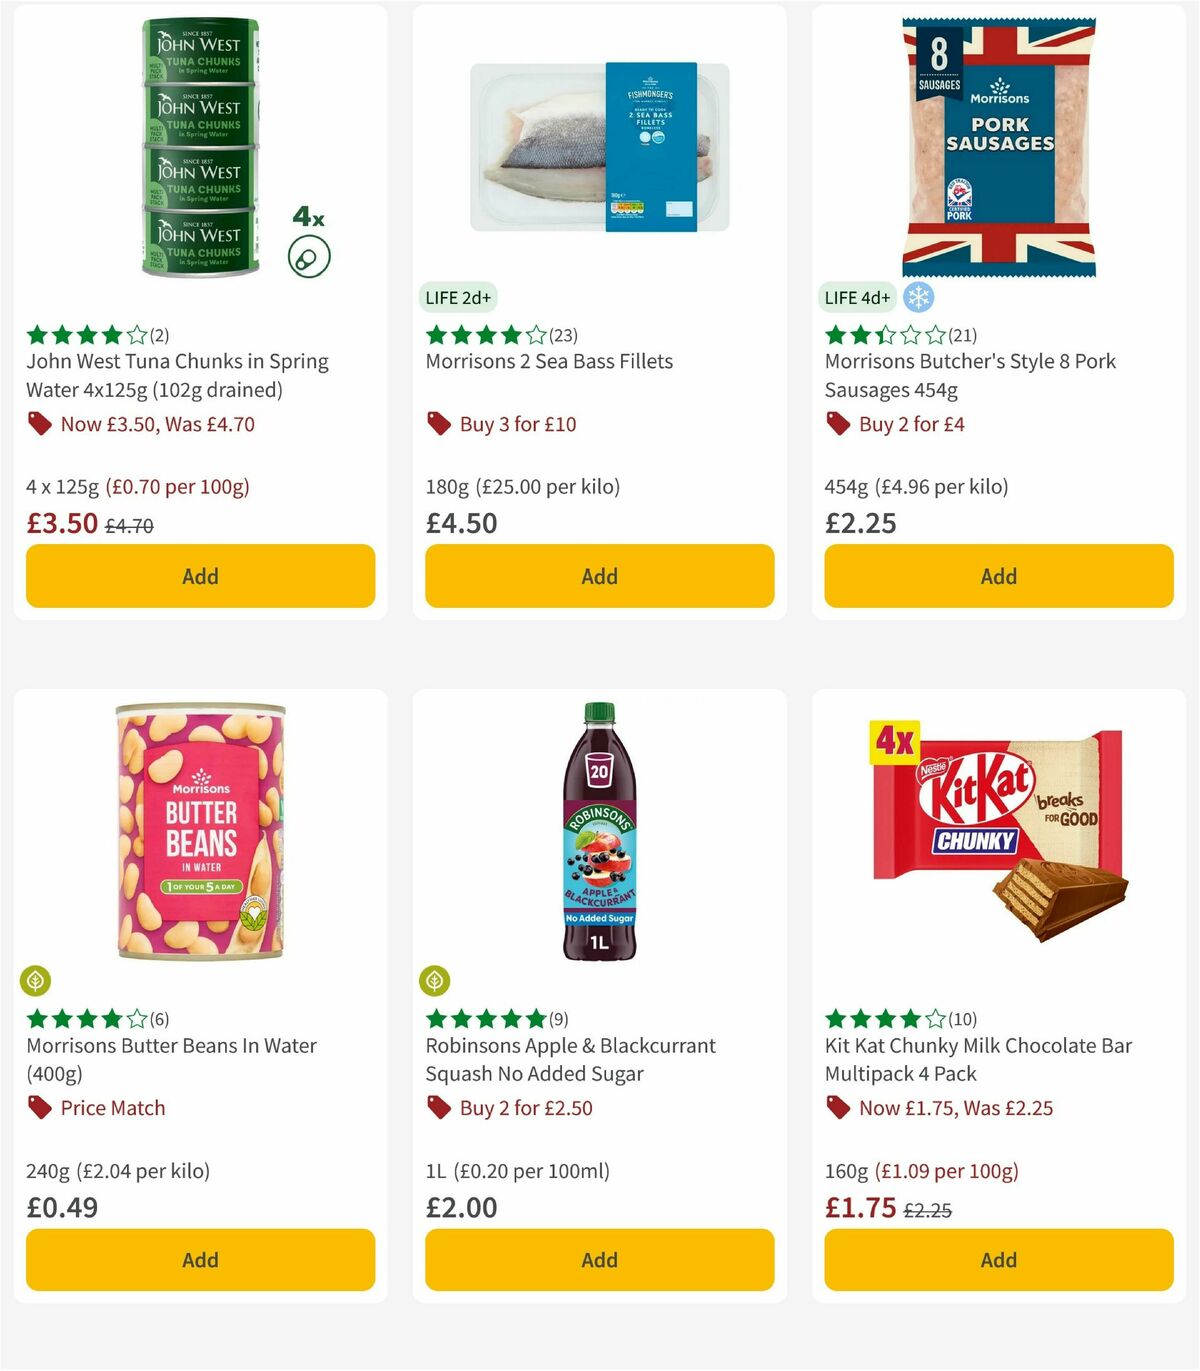Click the price-tag icon on Pork Sausages offer
Image resolution: width=1200 pixels, height=1371 pixels.
pyautogui.click(x=837, y=424)
